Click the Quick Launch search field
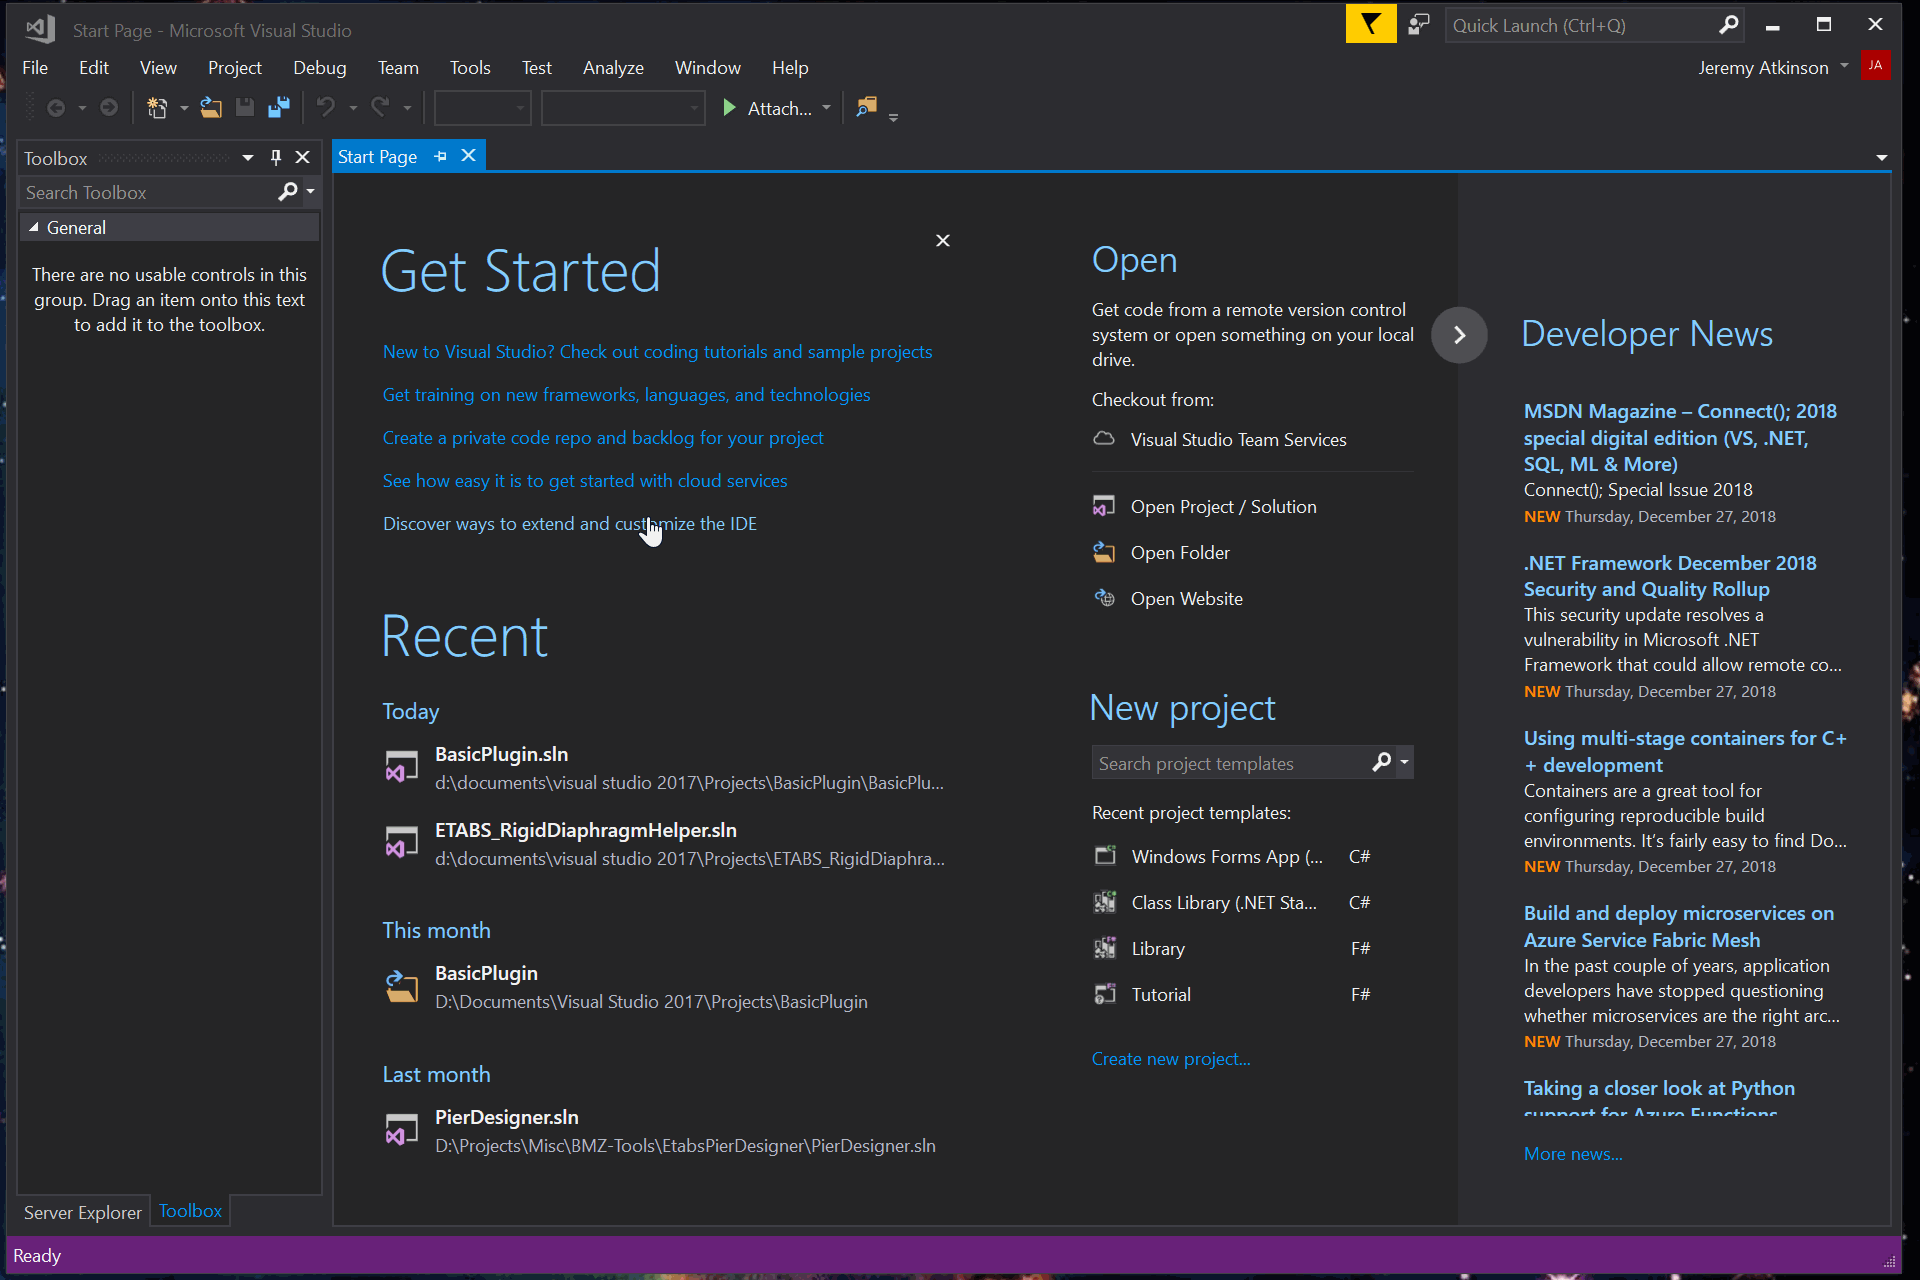 (1580, 25)
